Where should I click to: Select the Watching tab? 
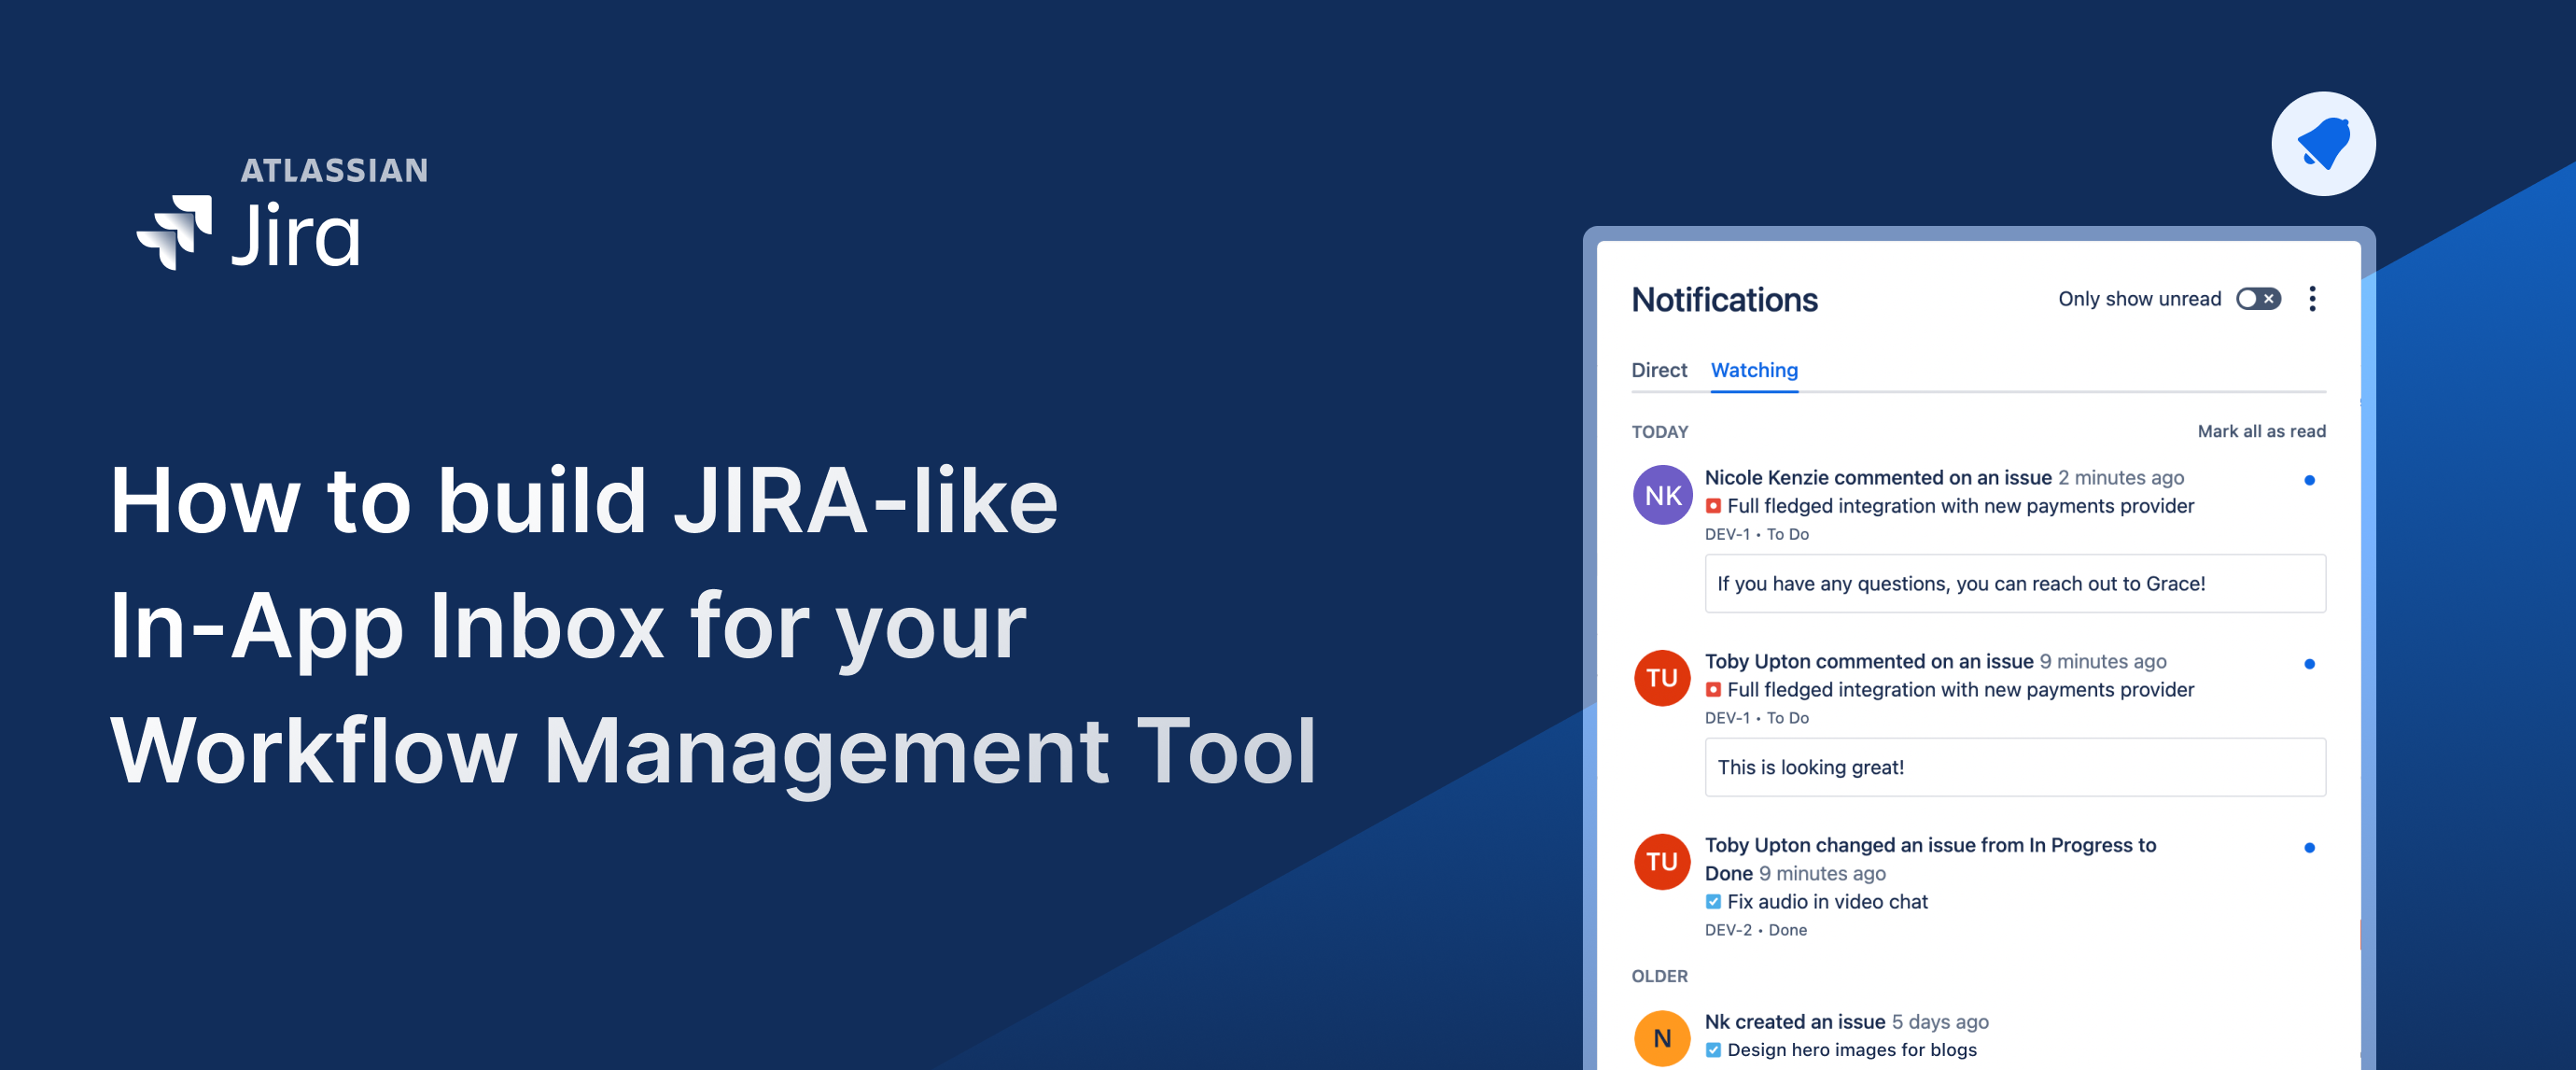(x=1754, y=371)
